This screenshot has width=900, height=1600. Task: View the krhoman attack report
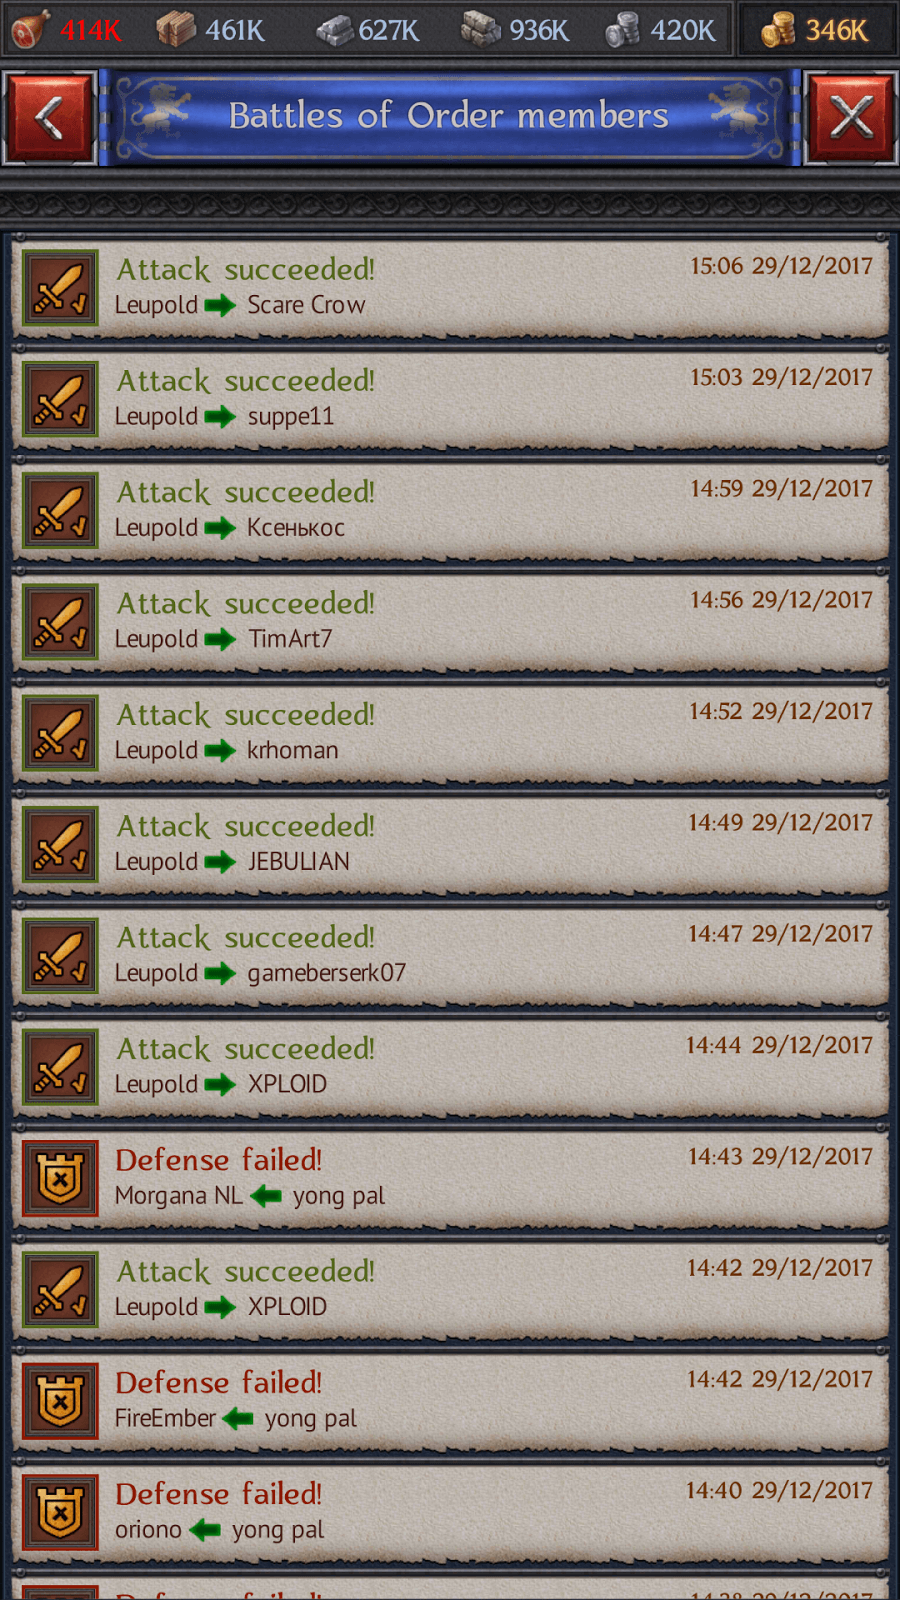click(x=450, y=734)
